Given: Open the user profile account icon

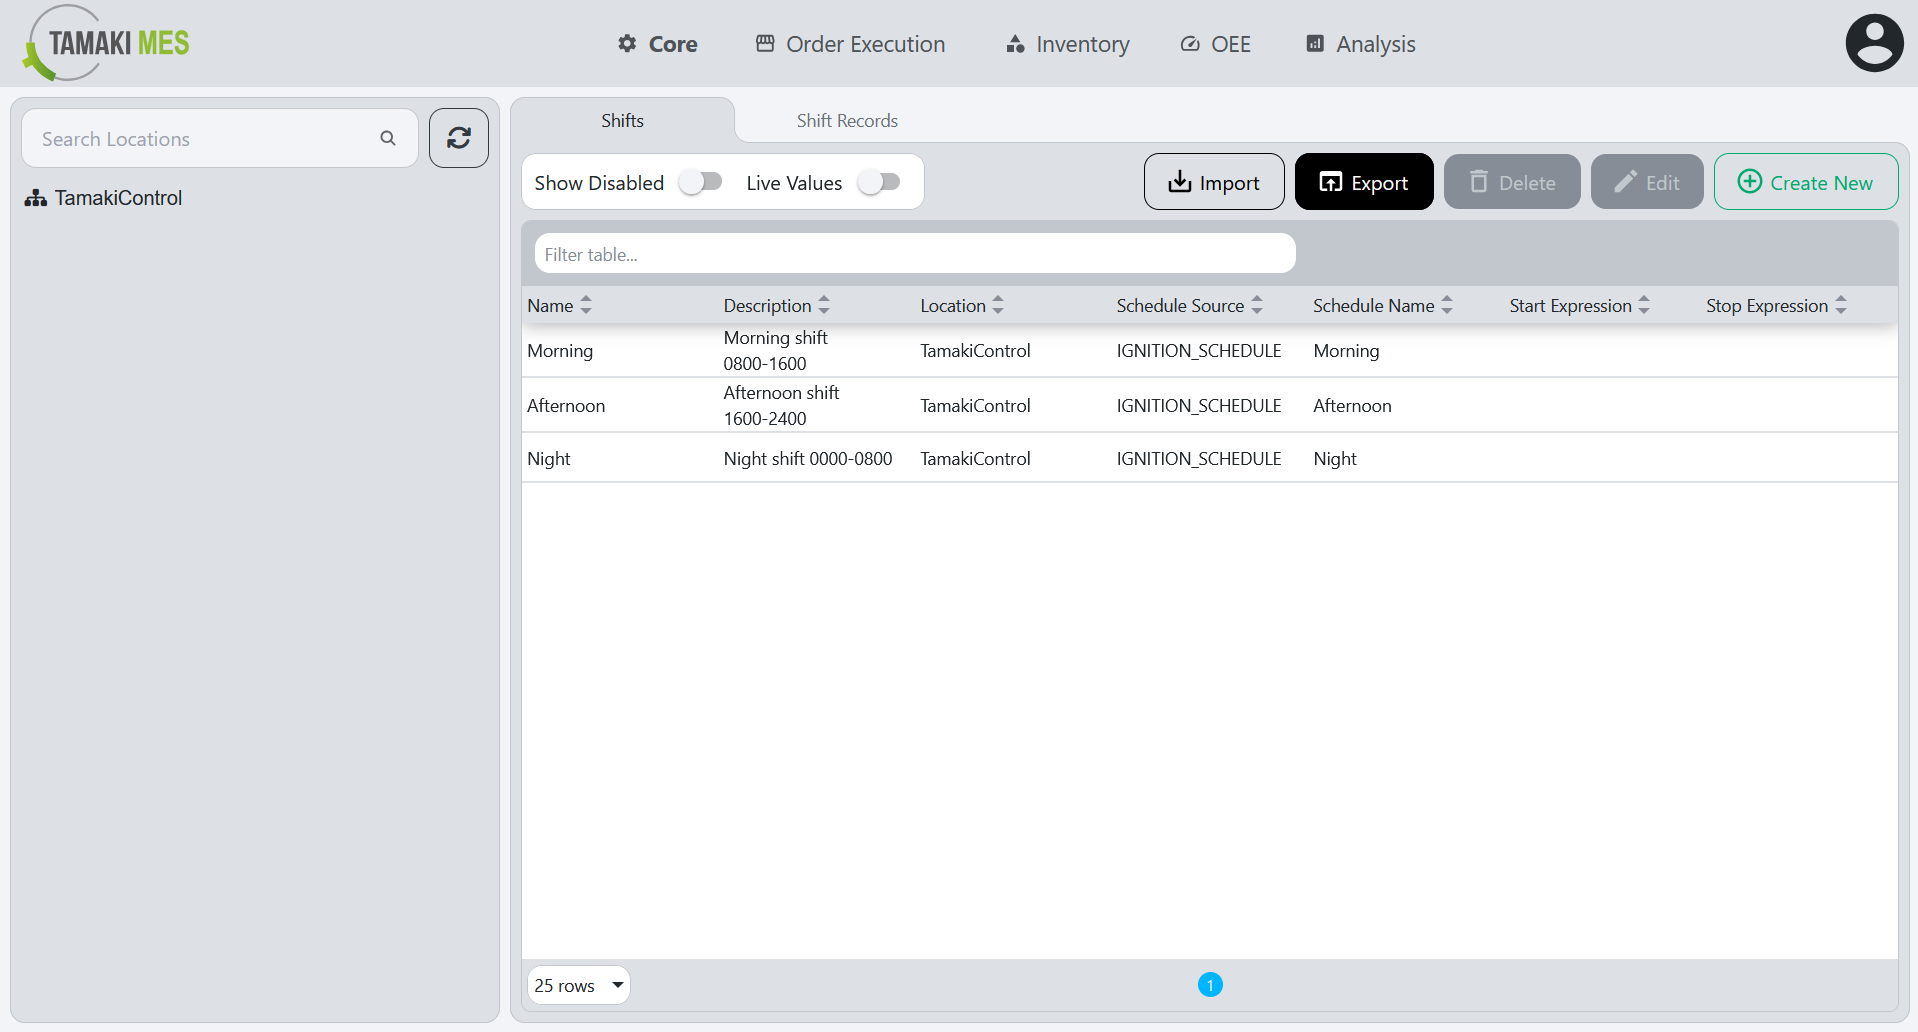Looking at the screenshot, I should [x=1874, y=42].
